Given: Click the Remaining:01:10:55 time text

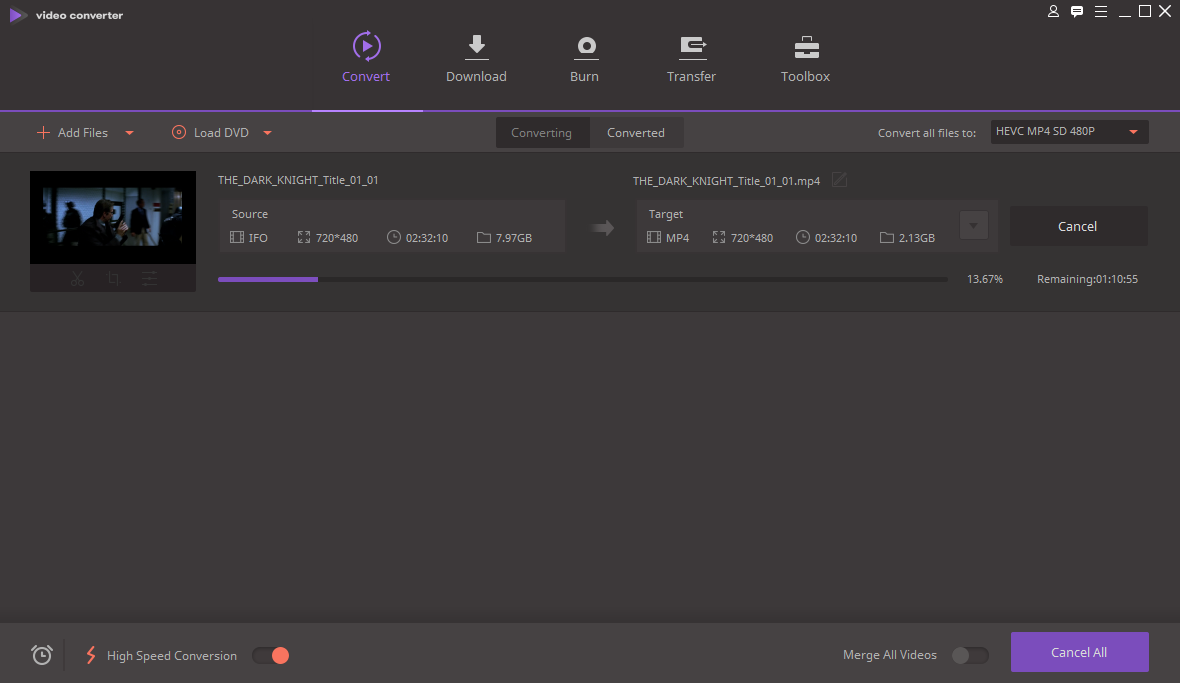Looking at the screenshot, I should click(1087, 279).
